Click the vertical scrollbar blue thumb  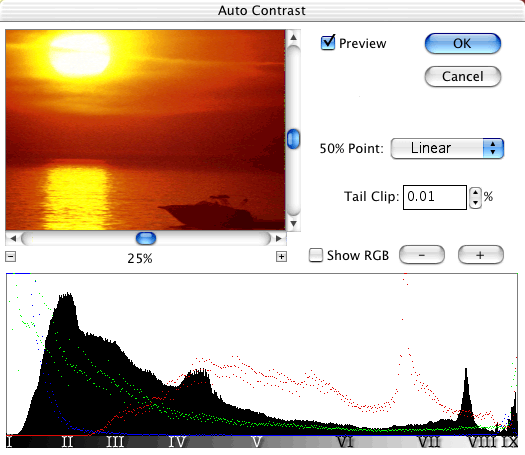pos(293,139)
